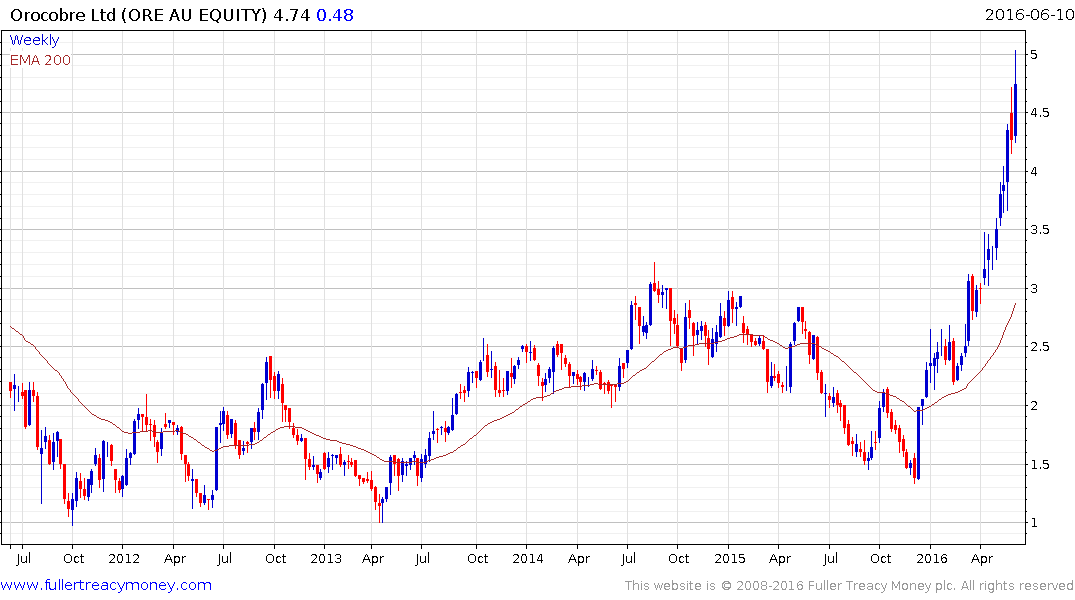Viewport: 1075px width, 600px height.
Task: Click the '4.74' last price in title
Action: point(291,14)
